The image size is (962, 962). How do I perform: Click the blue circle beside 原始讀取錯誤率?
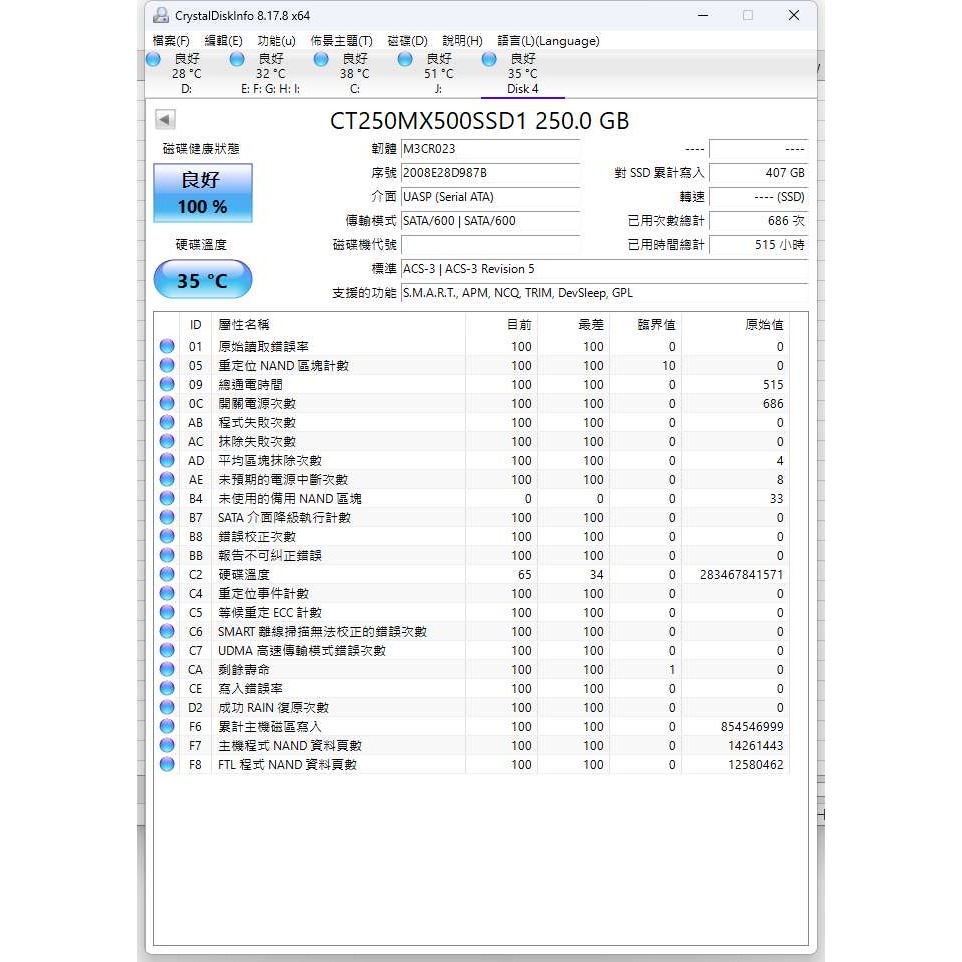point(166,346)
